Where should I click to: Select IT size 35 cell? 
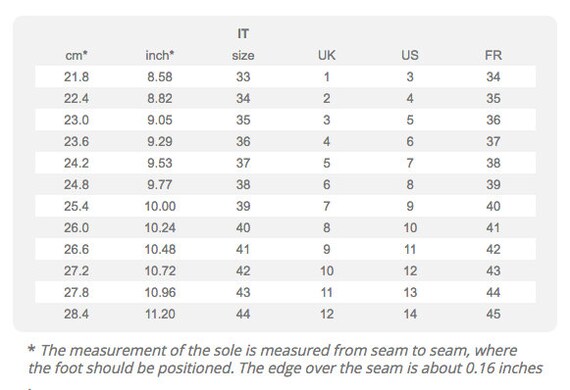[x=243, y=120]
